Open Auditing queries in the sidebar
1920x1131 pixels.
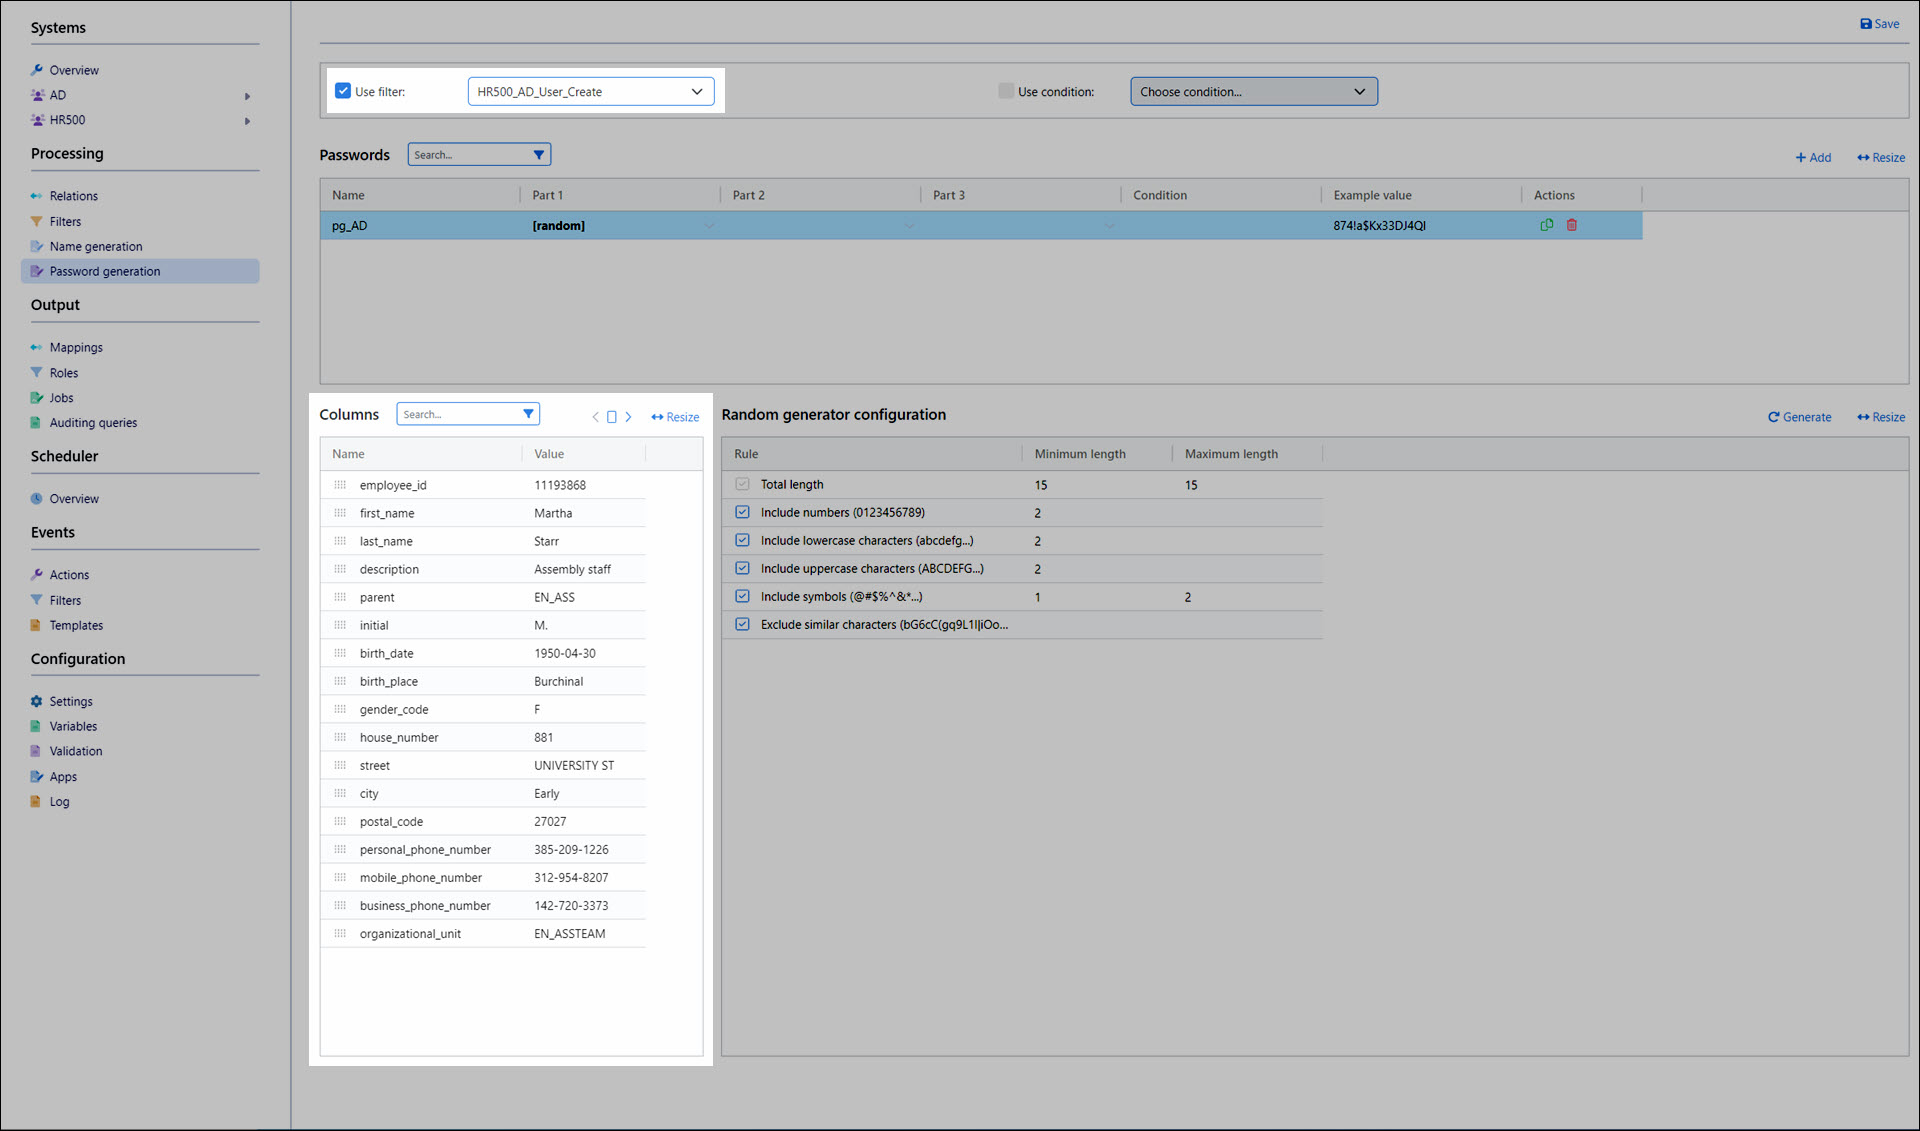click(x=93, y=423)
